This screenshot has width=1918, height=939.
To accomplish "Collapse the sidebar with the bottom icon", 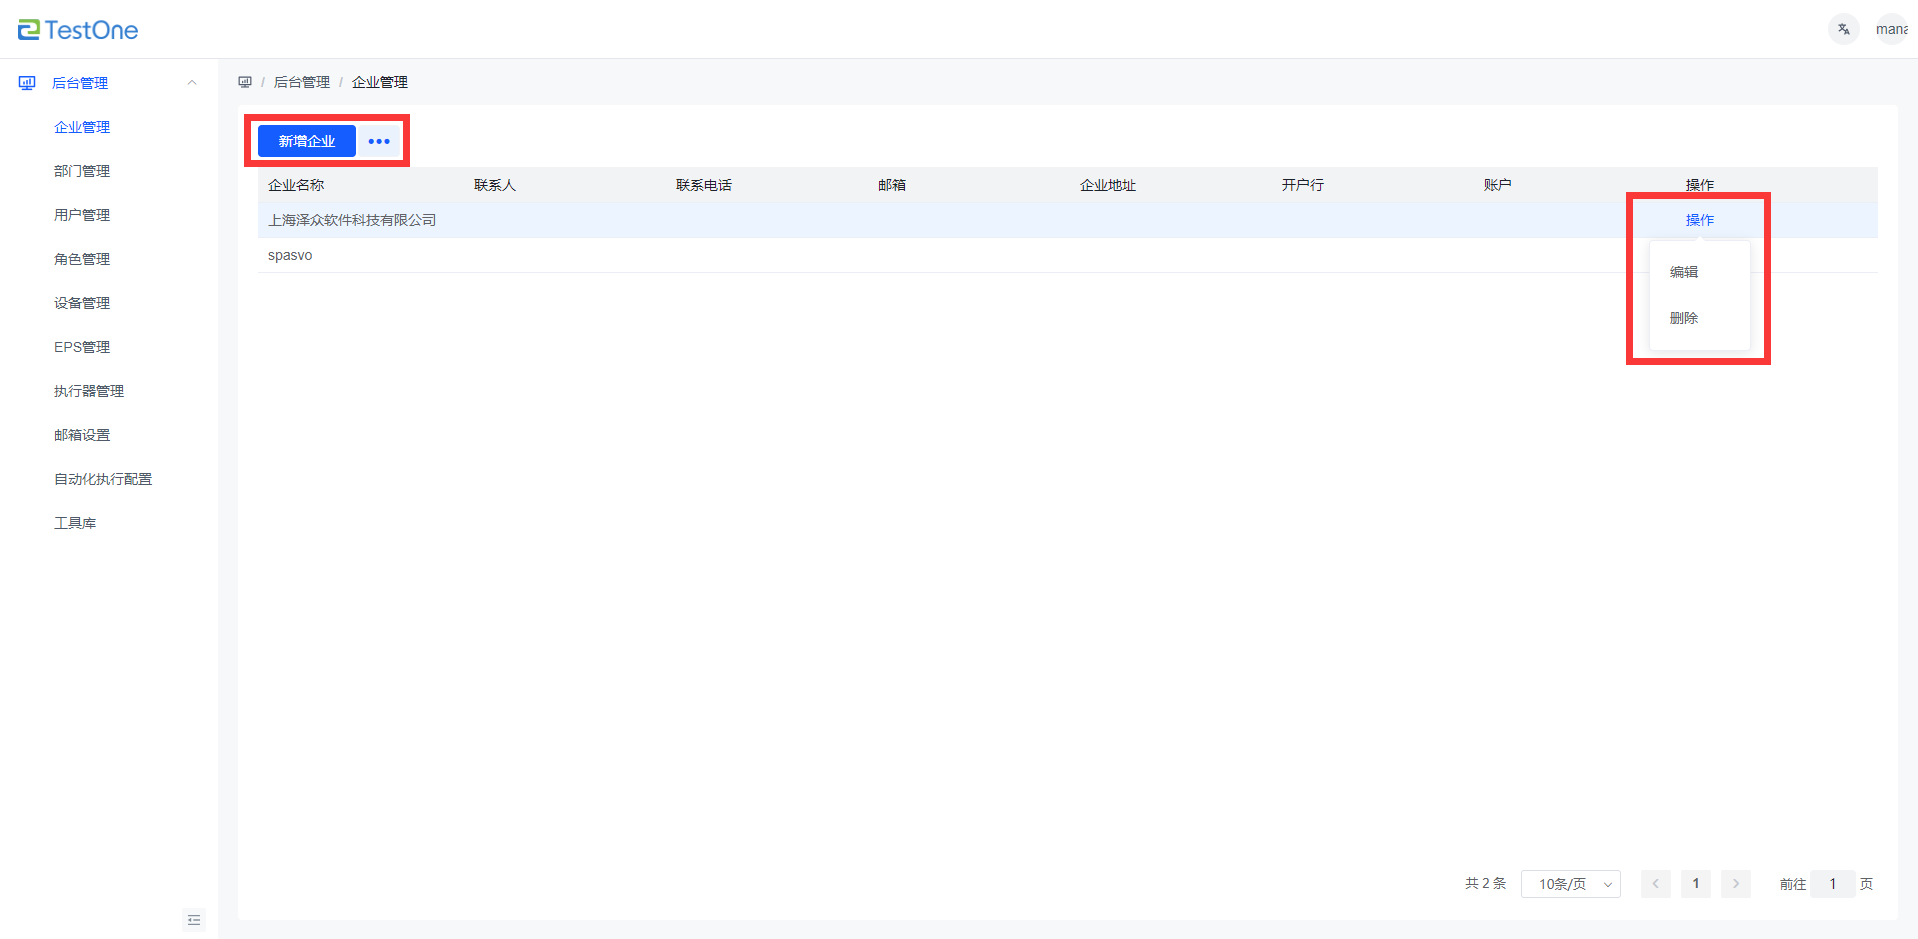I will click(x=194, y=920).
